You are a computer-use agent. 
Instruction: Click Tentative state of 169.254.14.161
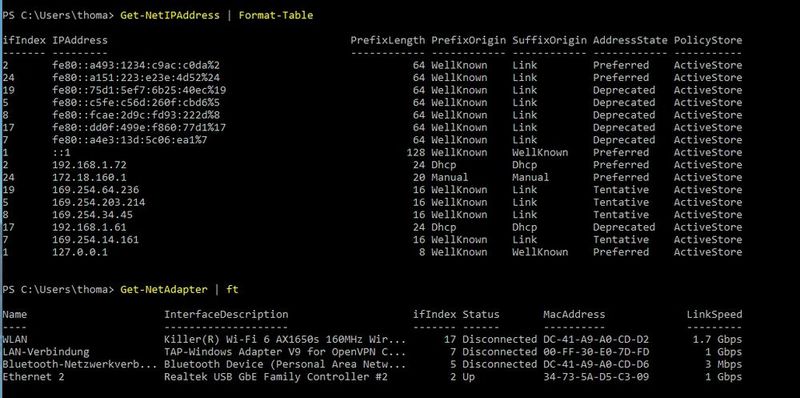[621, 240]
